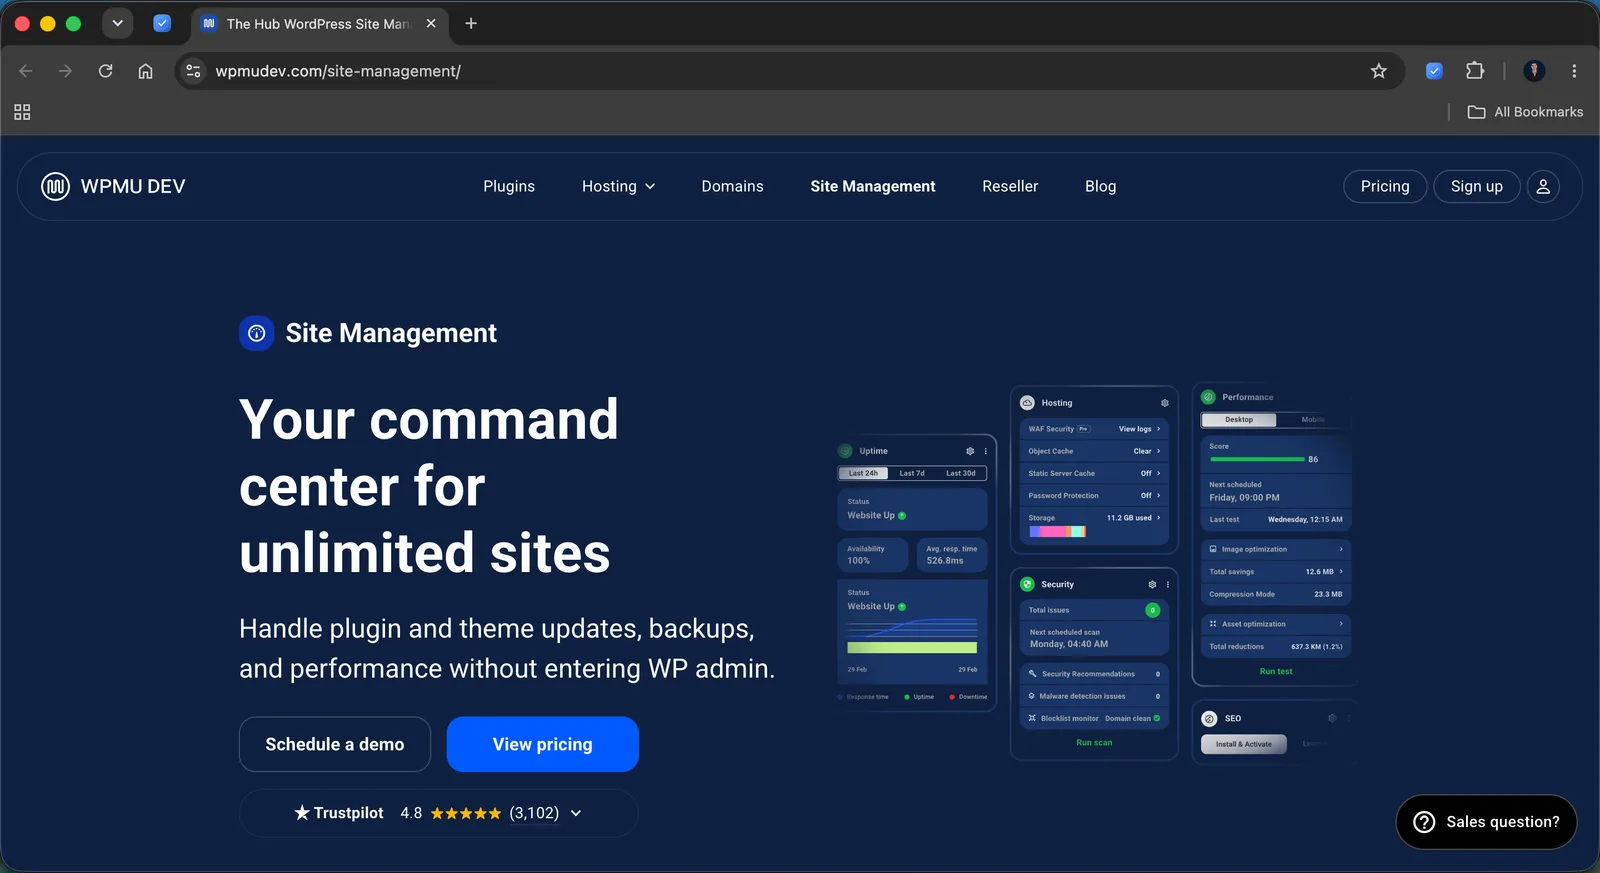1600x873 pixels.
Task: Click the pinned blue checkmark tab
Action: tap(162, 23)
